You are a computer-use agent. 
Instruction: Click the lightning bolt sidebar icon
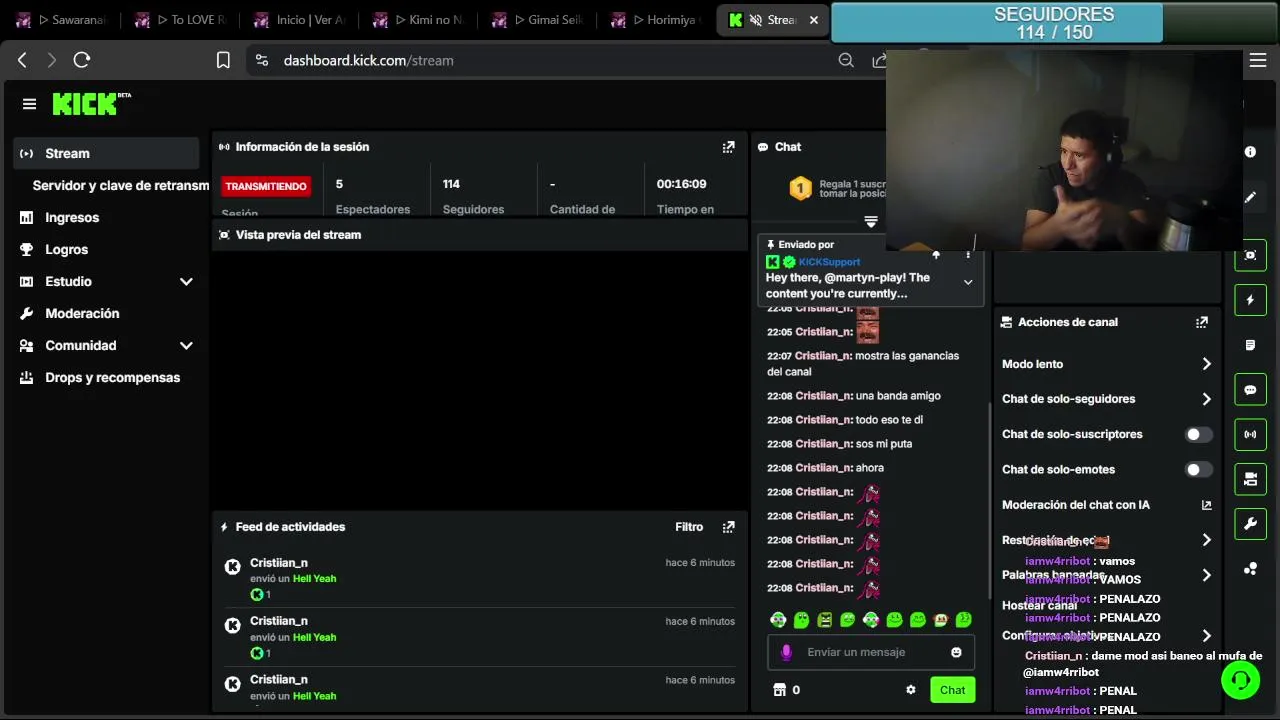click(1250, 300)
